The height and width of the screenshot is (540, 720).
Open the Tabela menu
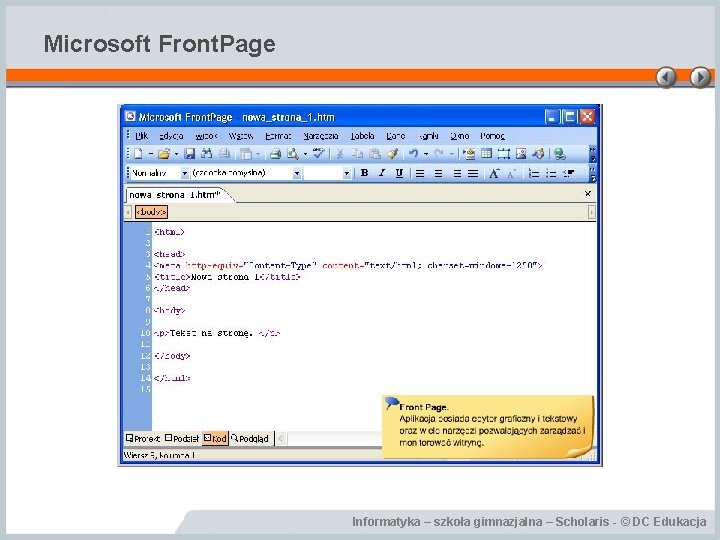(x=362, y=136)
